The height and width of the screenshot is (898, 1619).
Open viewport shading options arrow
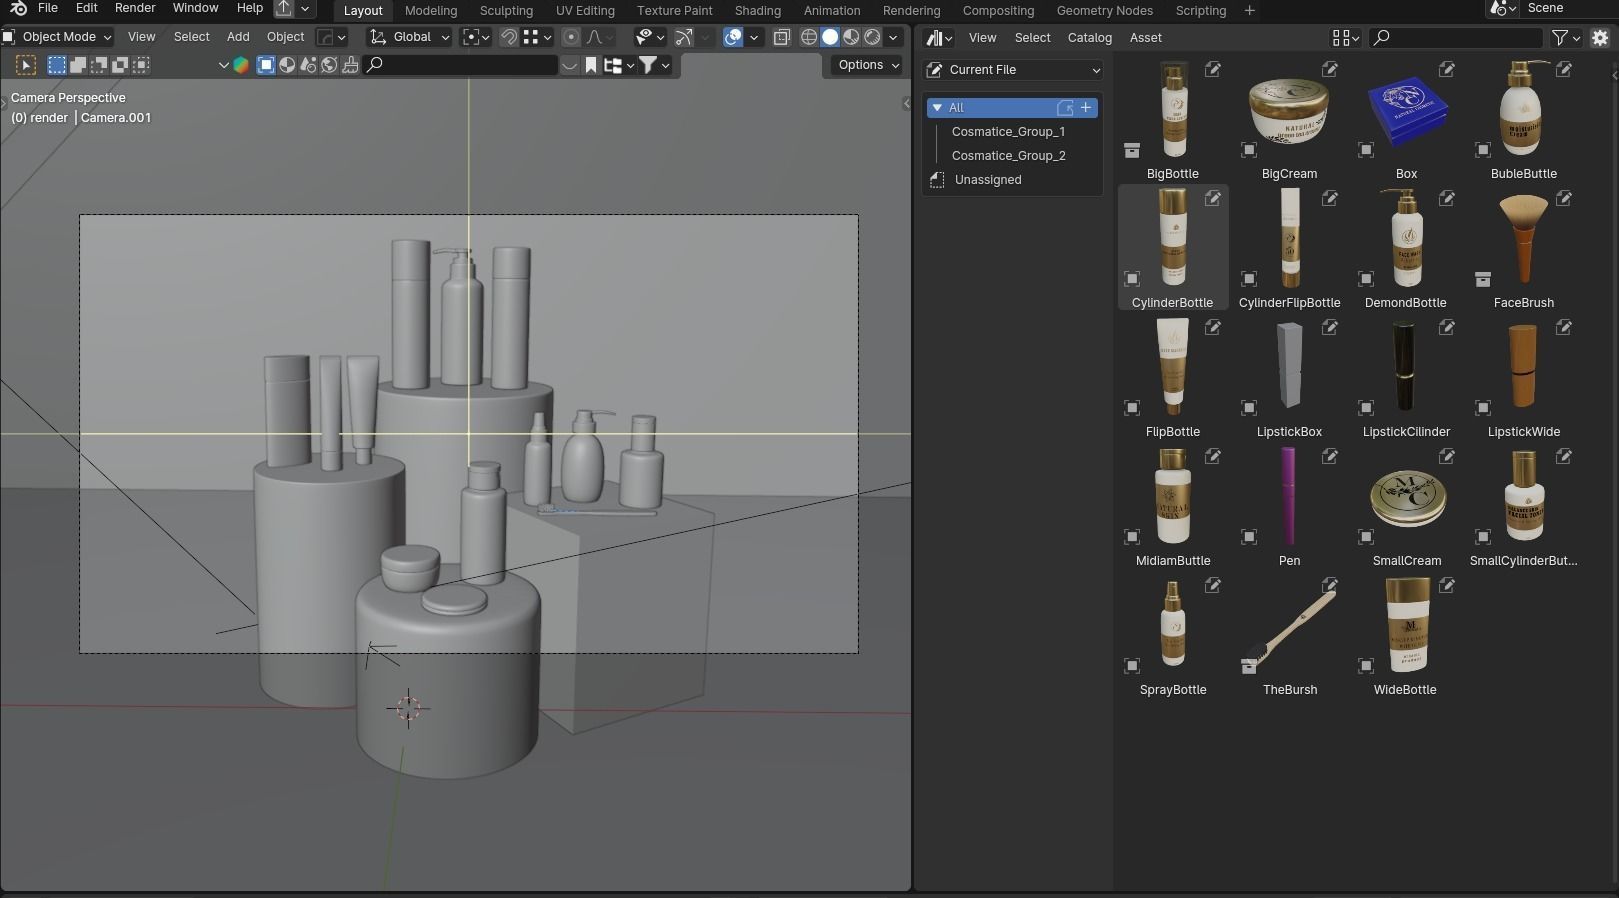tap(893, 37)
